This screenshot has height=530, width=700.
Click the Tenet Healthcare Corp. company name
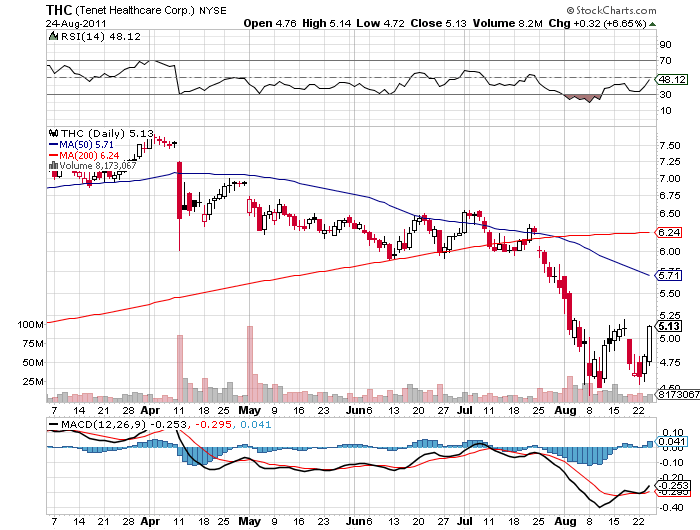(135, 10)
